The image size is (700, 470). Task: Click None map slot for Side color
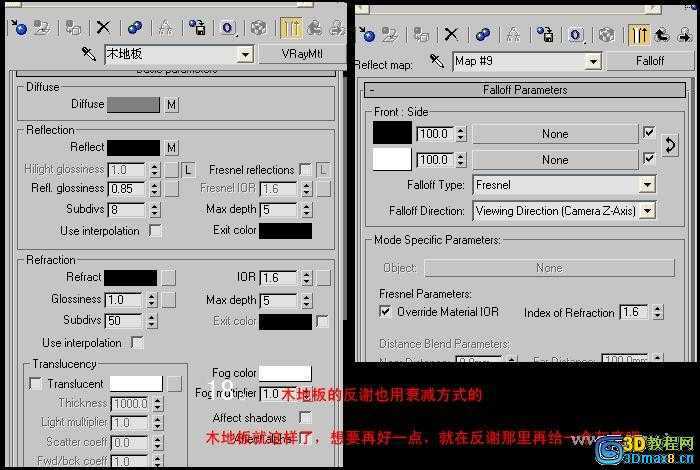(x=555, y=160)
